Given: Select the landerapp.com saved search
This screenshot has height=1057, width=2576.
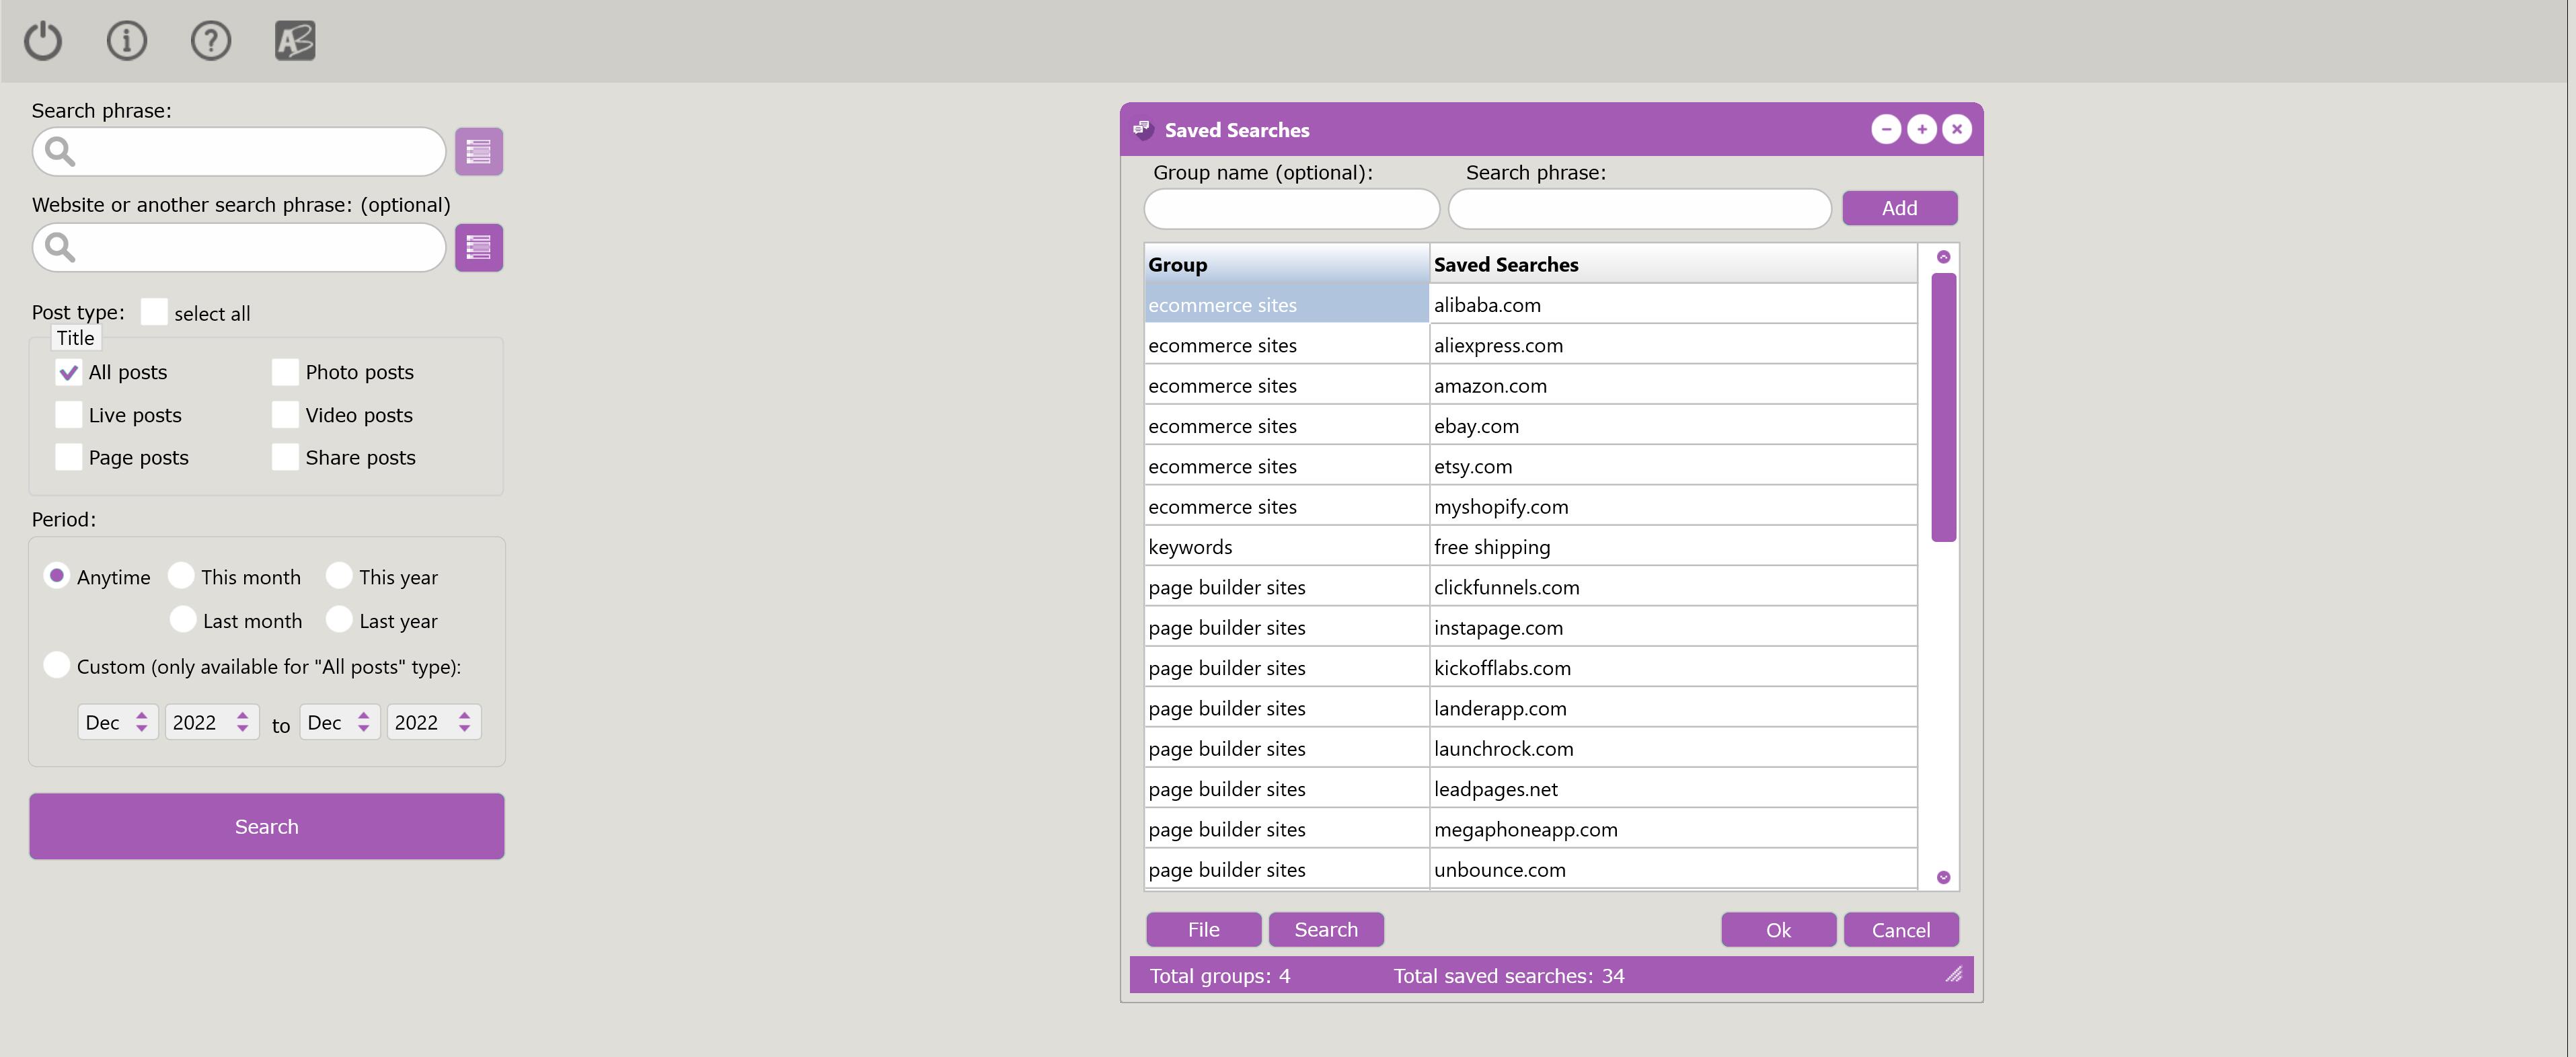Looking at the screenshot, I should [1673, 708].
